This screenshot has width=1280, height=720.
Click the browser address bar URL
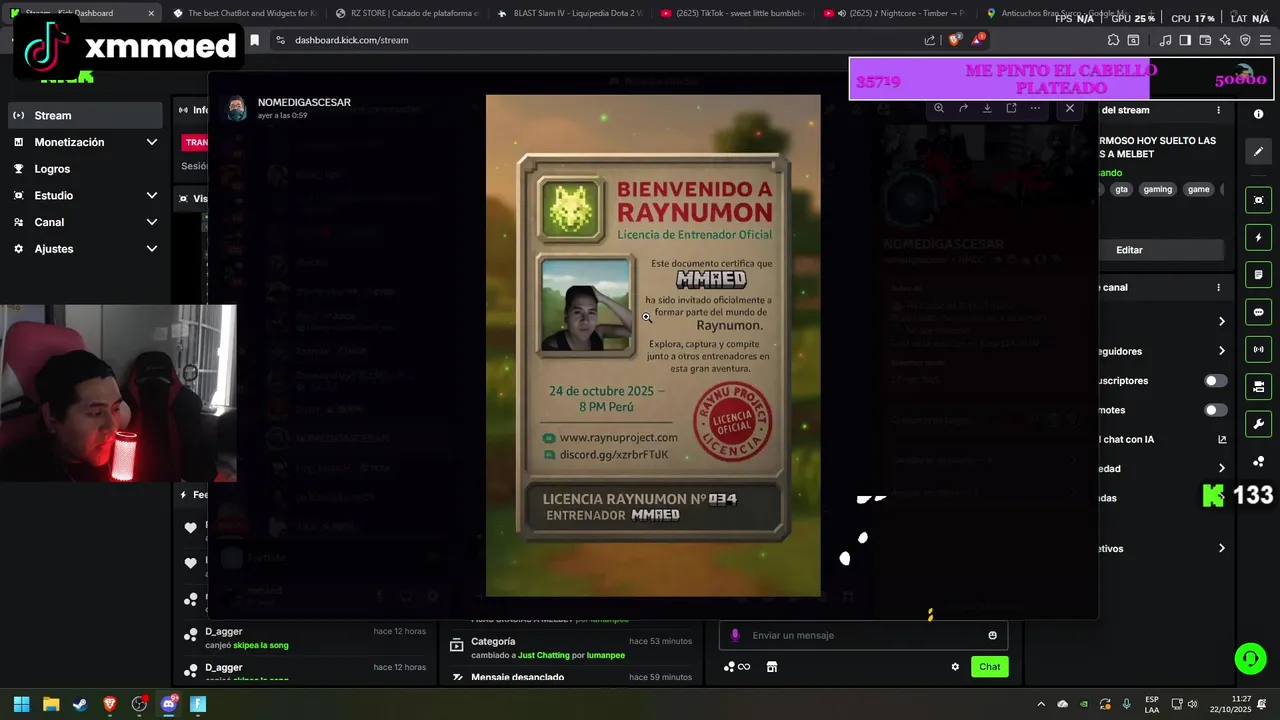click(351, 40)
